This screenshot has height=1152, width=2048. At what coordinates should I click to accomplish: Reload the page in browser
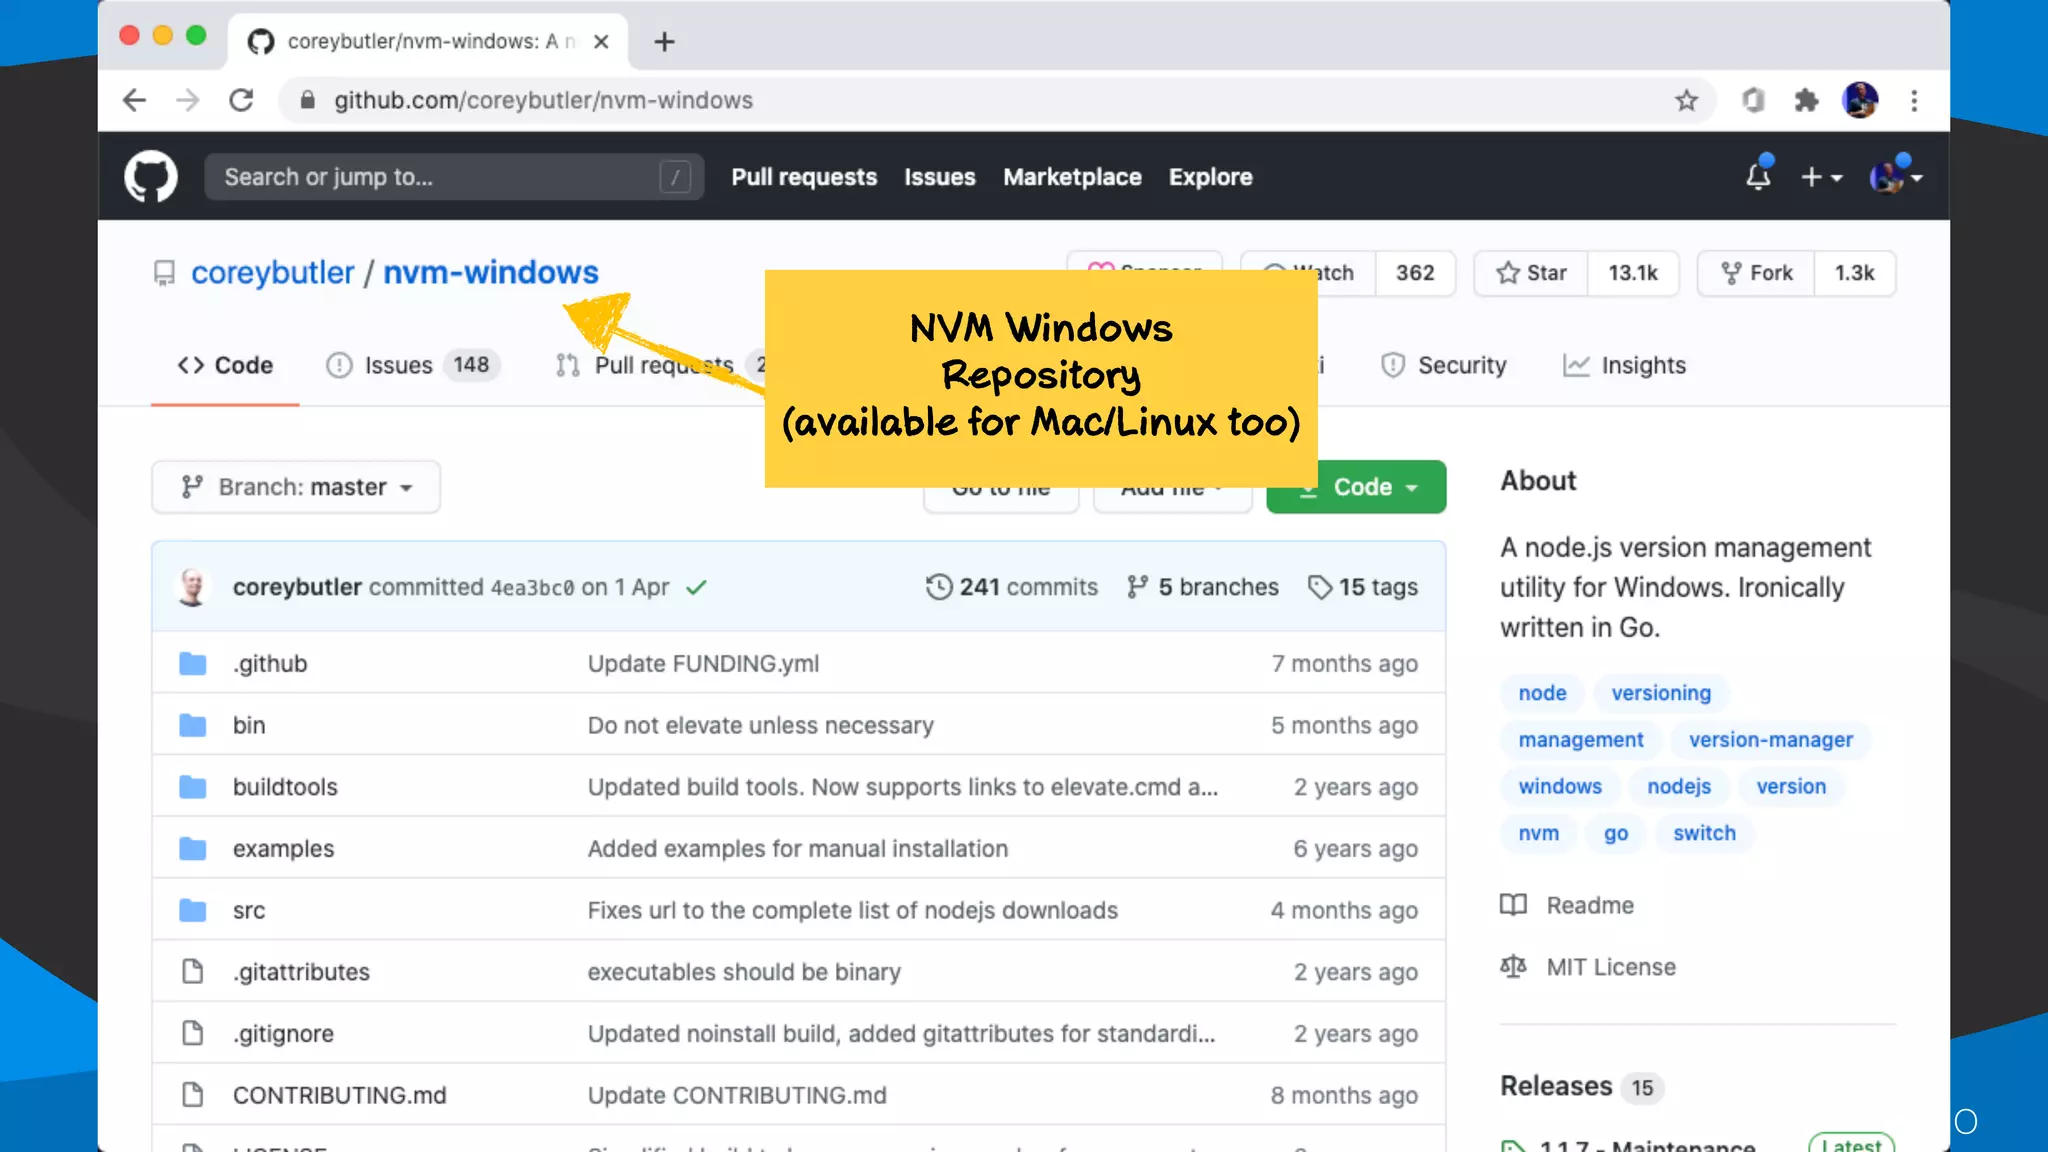point(241,100)
